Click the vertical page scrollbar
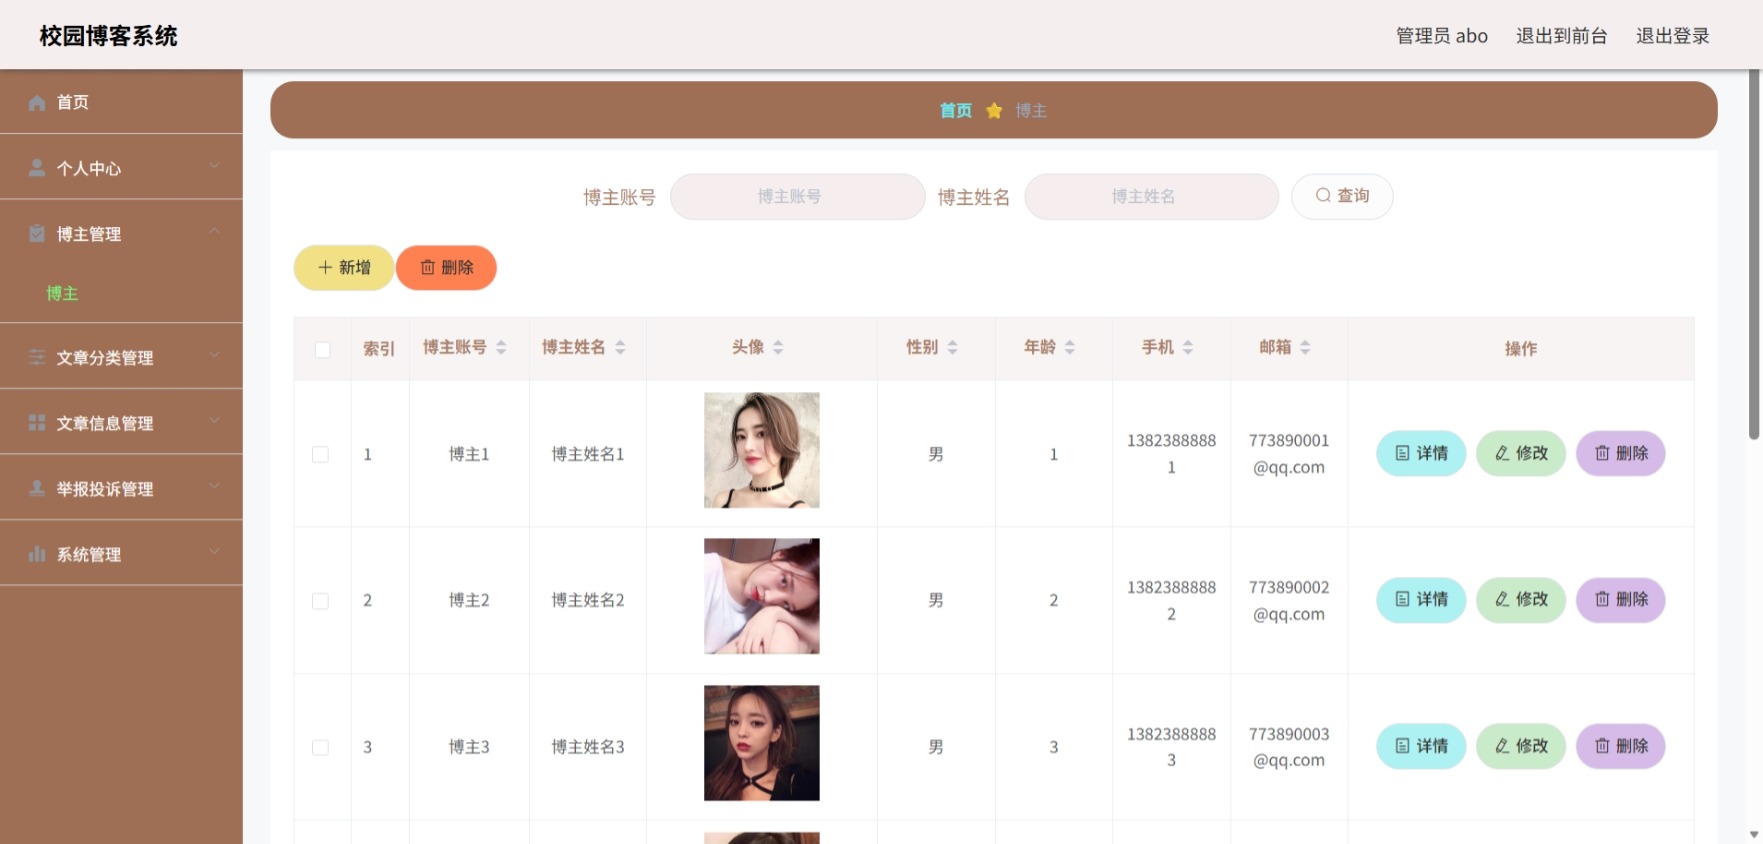Screen dimensions: 1763x844 tap(1753, 255)
